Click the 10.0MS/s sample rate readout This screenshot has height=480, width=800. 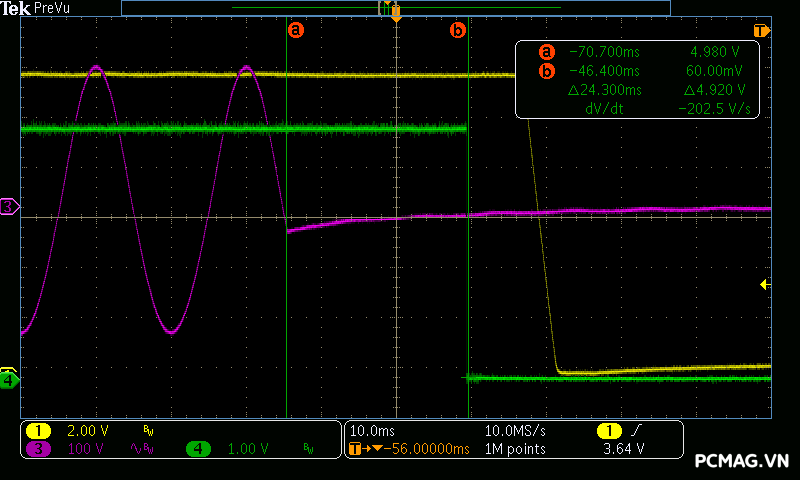tap(515, 430)
